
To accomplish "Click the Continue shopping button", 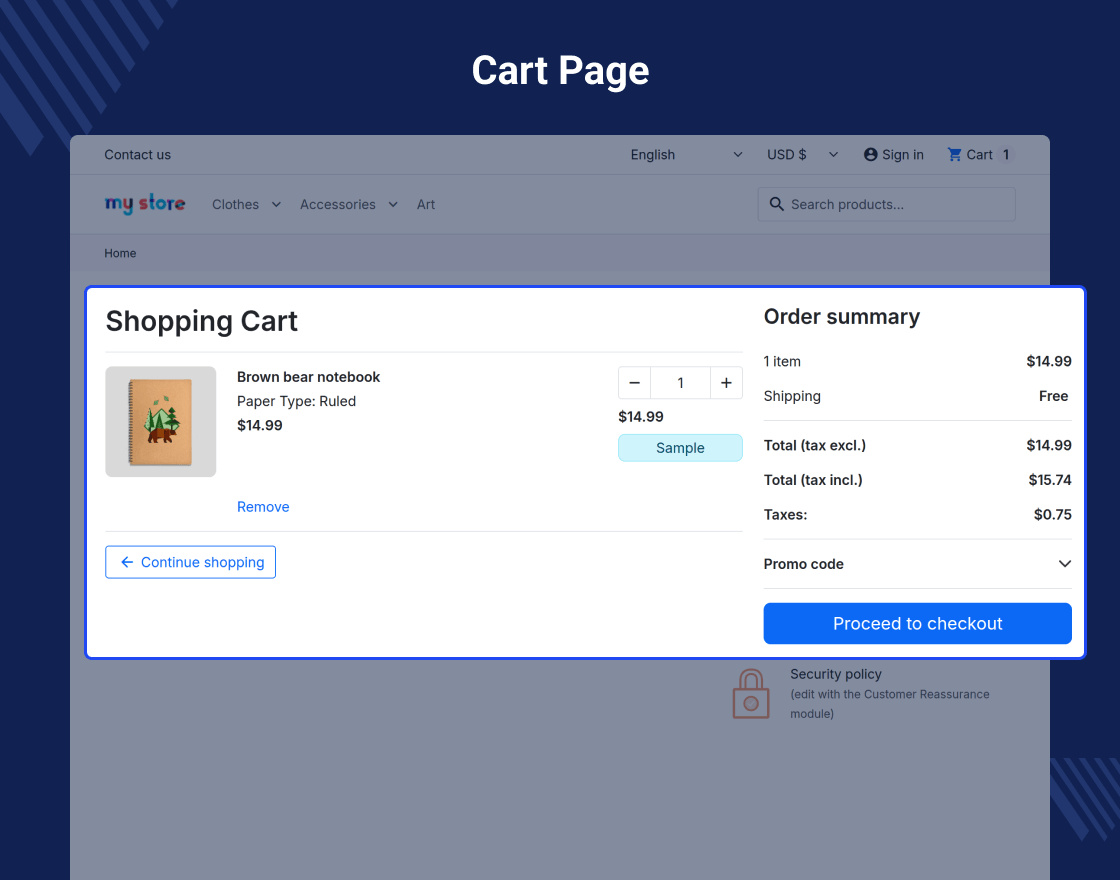I will 191,562.
